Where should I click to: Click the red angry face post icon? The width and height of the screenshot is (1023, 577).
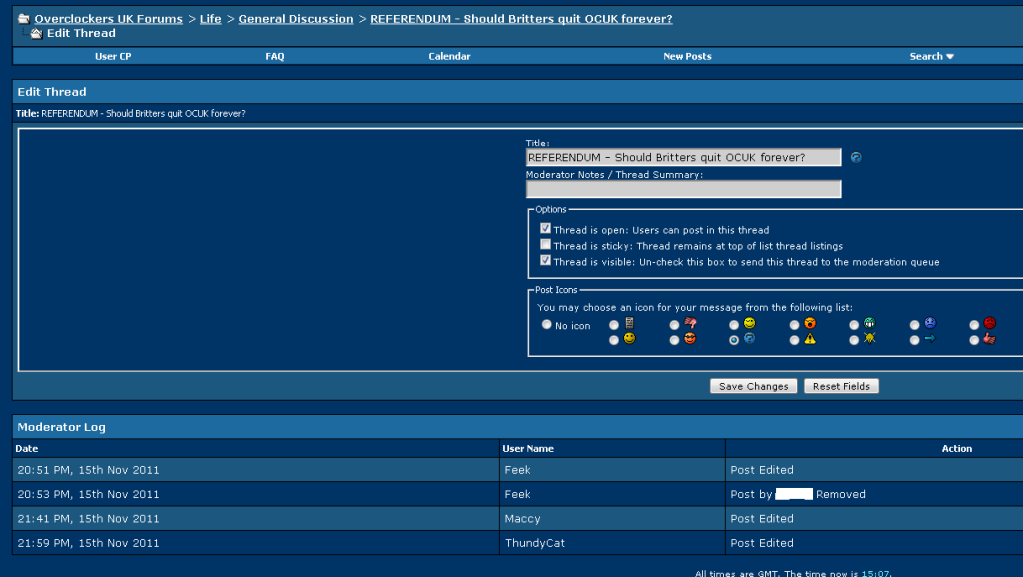tap(989, 324)
